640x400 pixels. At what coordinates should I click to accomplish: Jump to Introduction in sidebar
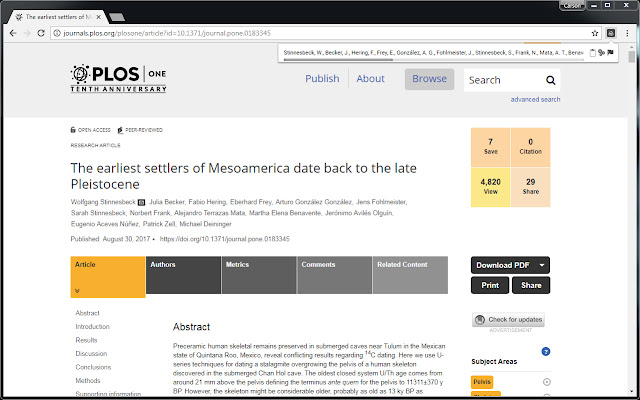click(93, 326)
